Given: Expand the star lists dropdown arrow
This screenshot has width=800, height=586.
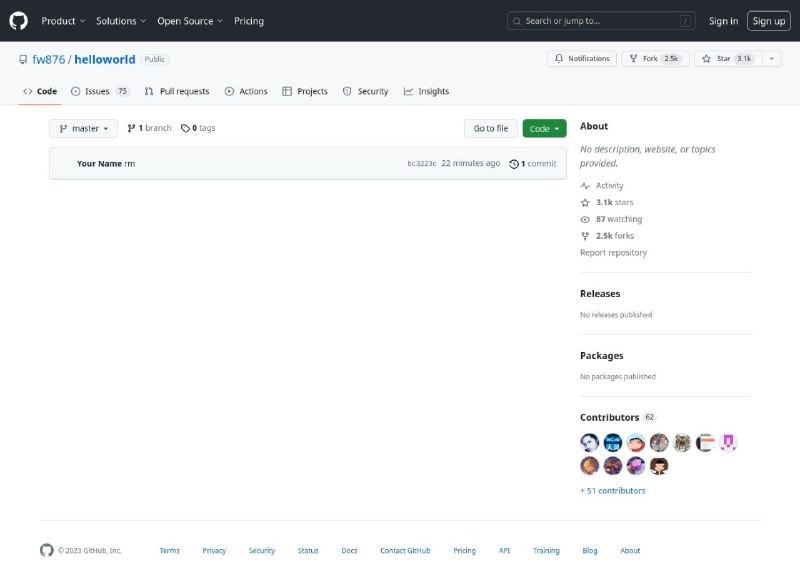Looking at the screenshot, I should [771, 59].
